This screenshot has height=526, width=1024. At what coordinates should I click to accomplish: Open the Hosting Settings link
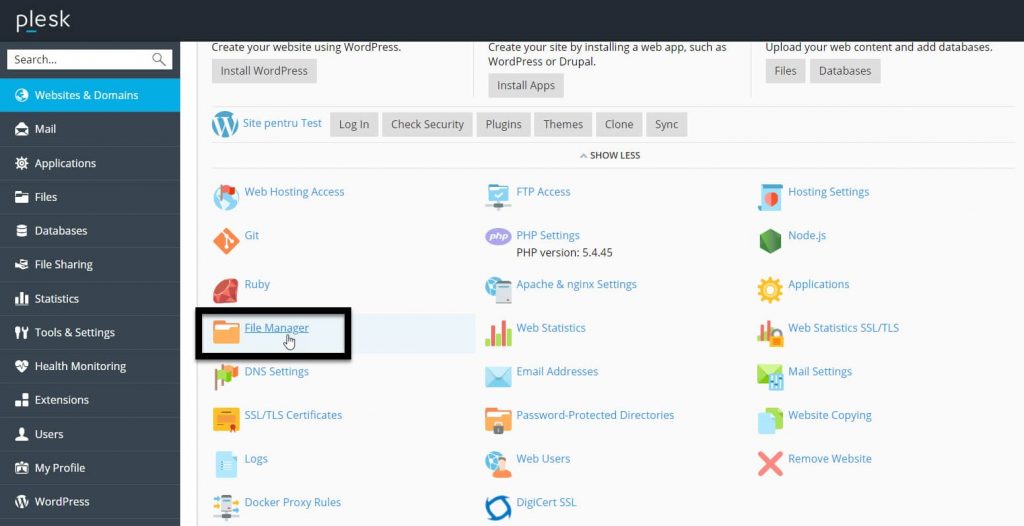[x=828, y=192]
